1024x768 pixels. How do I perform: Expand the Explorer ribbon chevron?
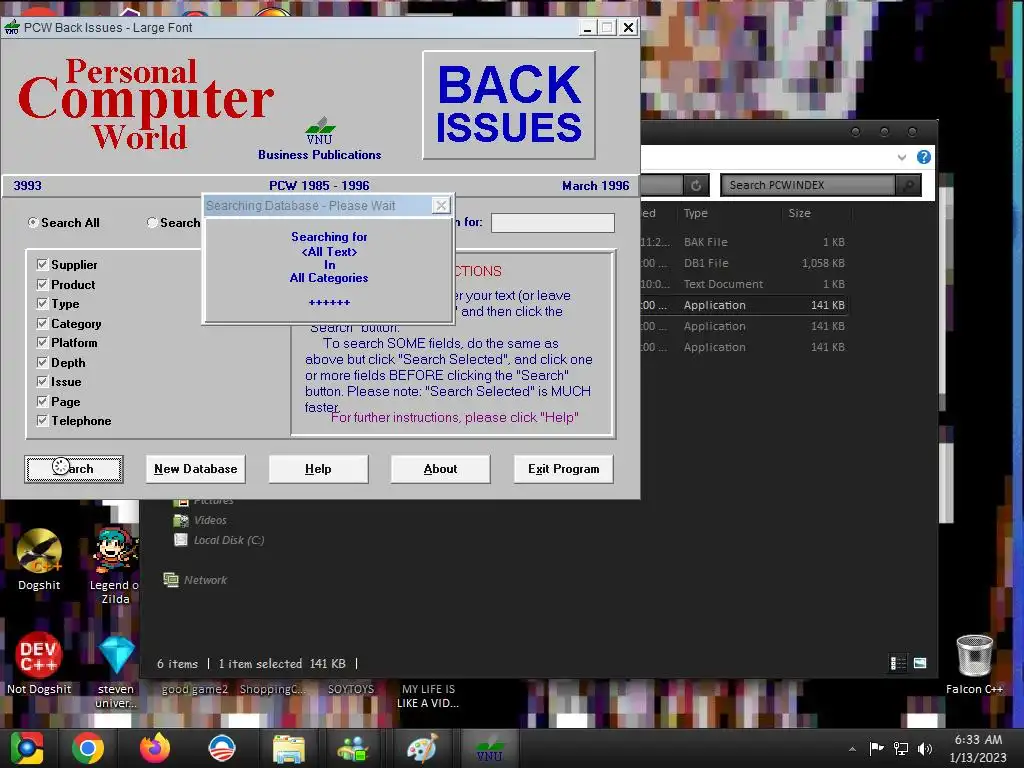point(902,157)
